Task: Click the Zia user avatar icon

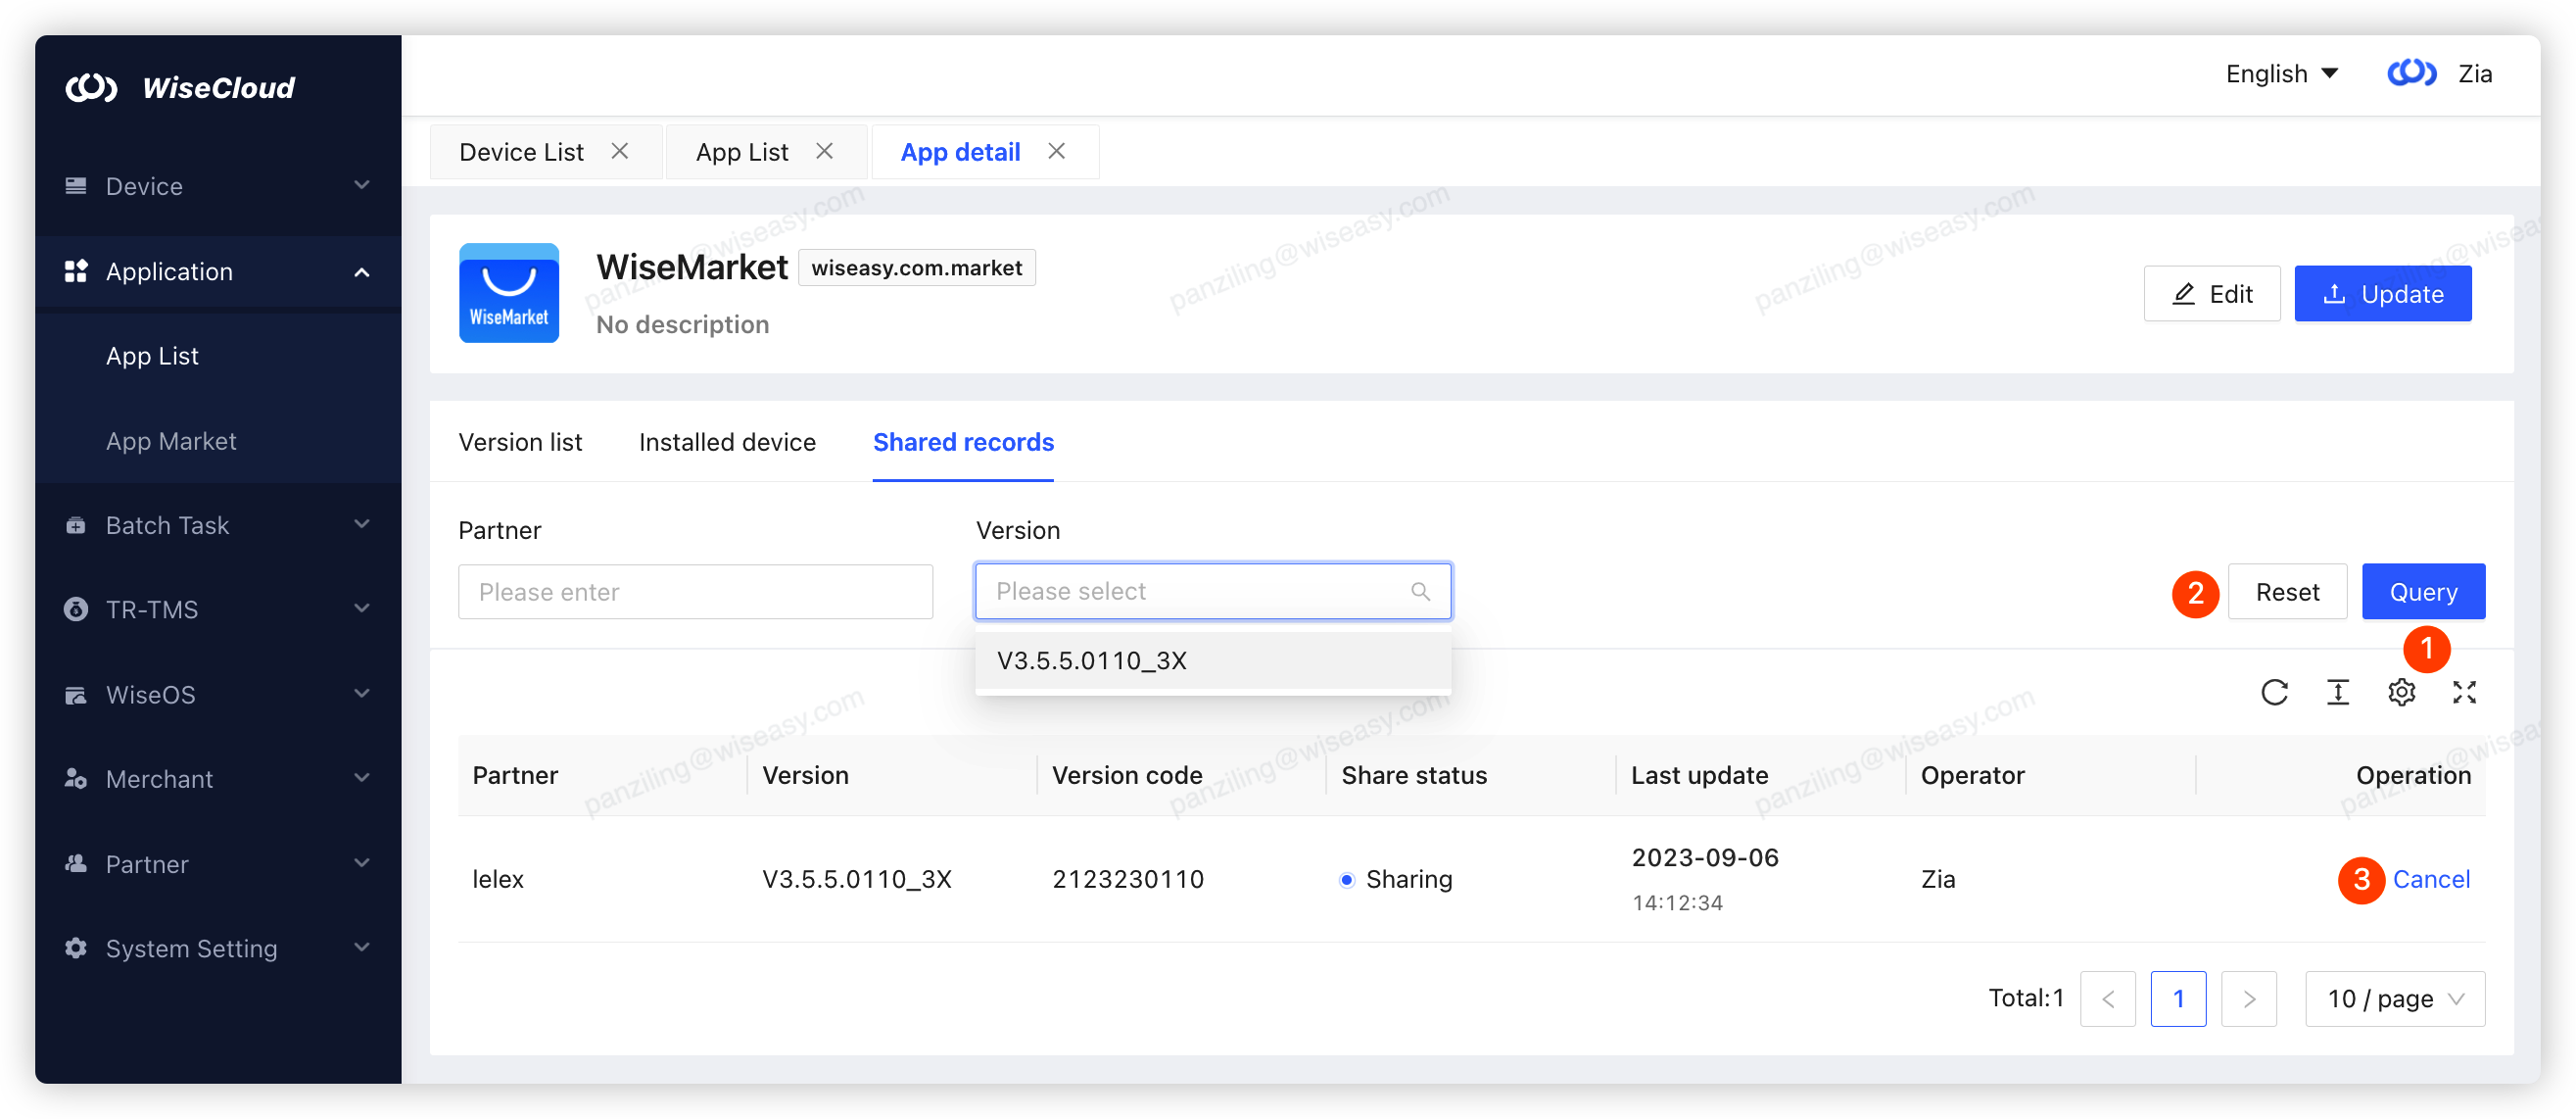Action: (2411, 74)
